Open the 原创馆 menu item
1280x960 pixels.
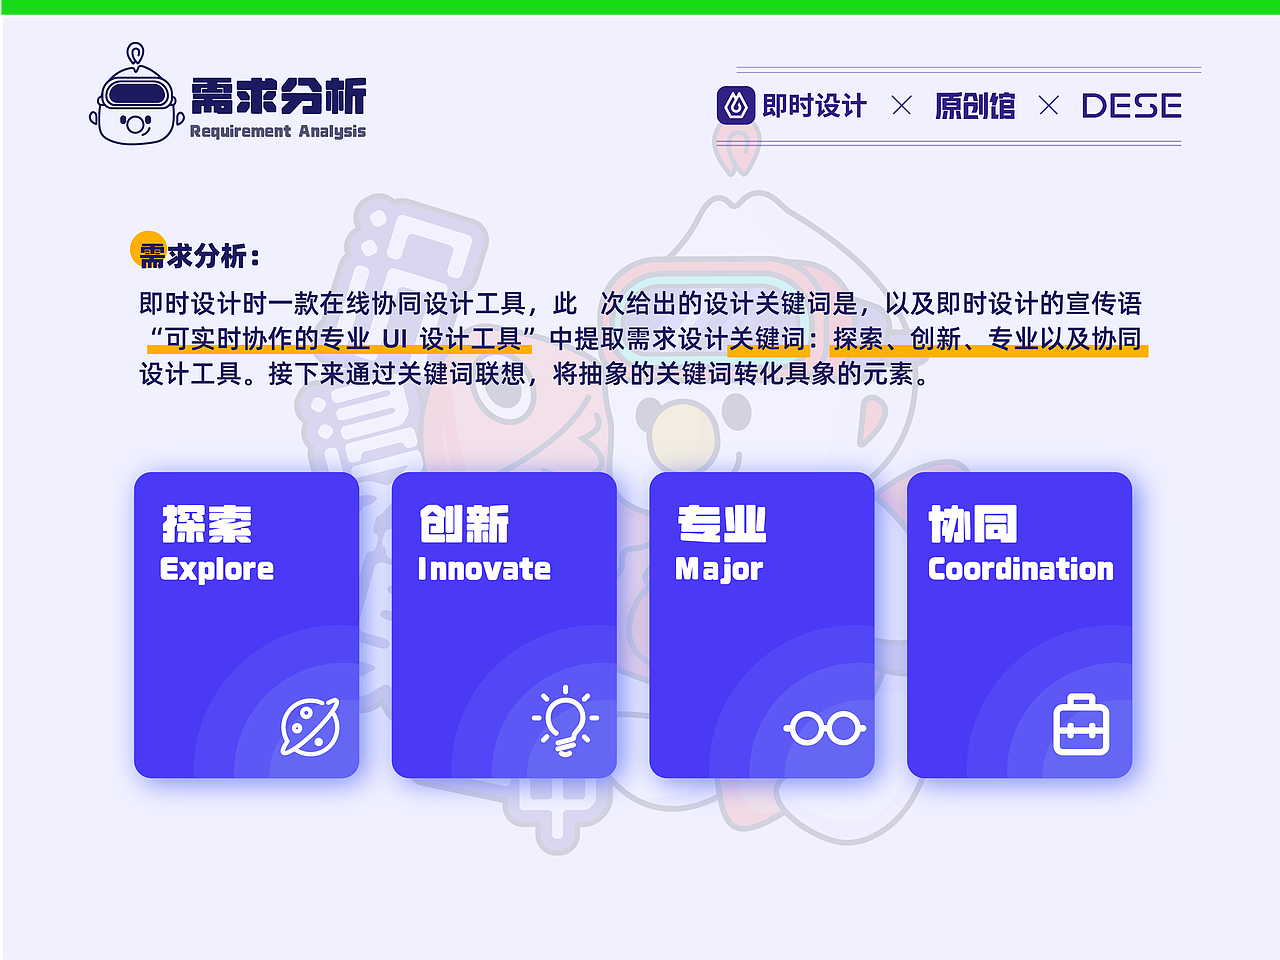(x=975, y=105)
